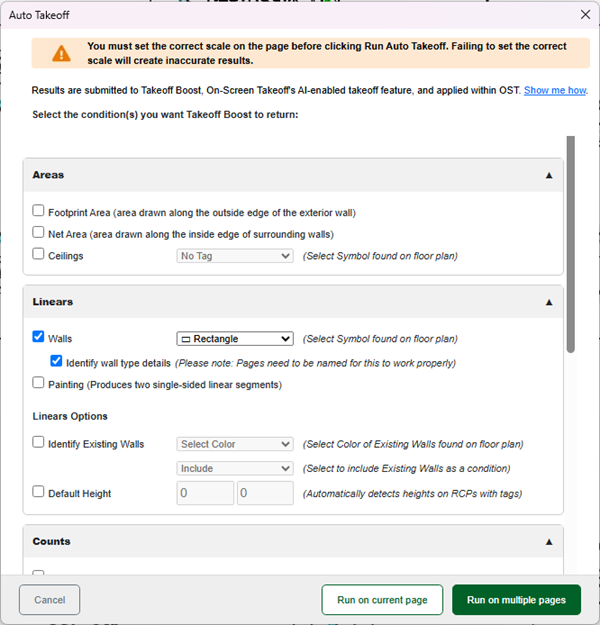Collapse the Areas section
600x625 pixels.
click(x=549, y=175)
